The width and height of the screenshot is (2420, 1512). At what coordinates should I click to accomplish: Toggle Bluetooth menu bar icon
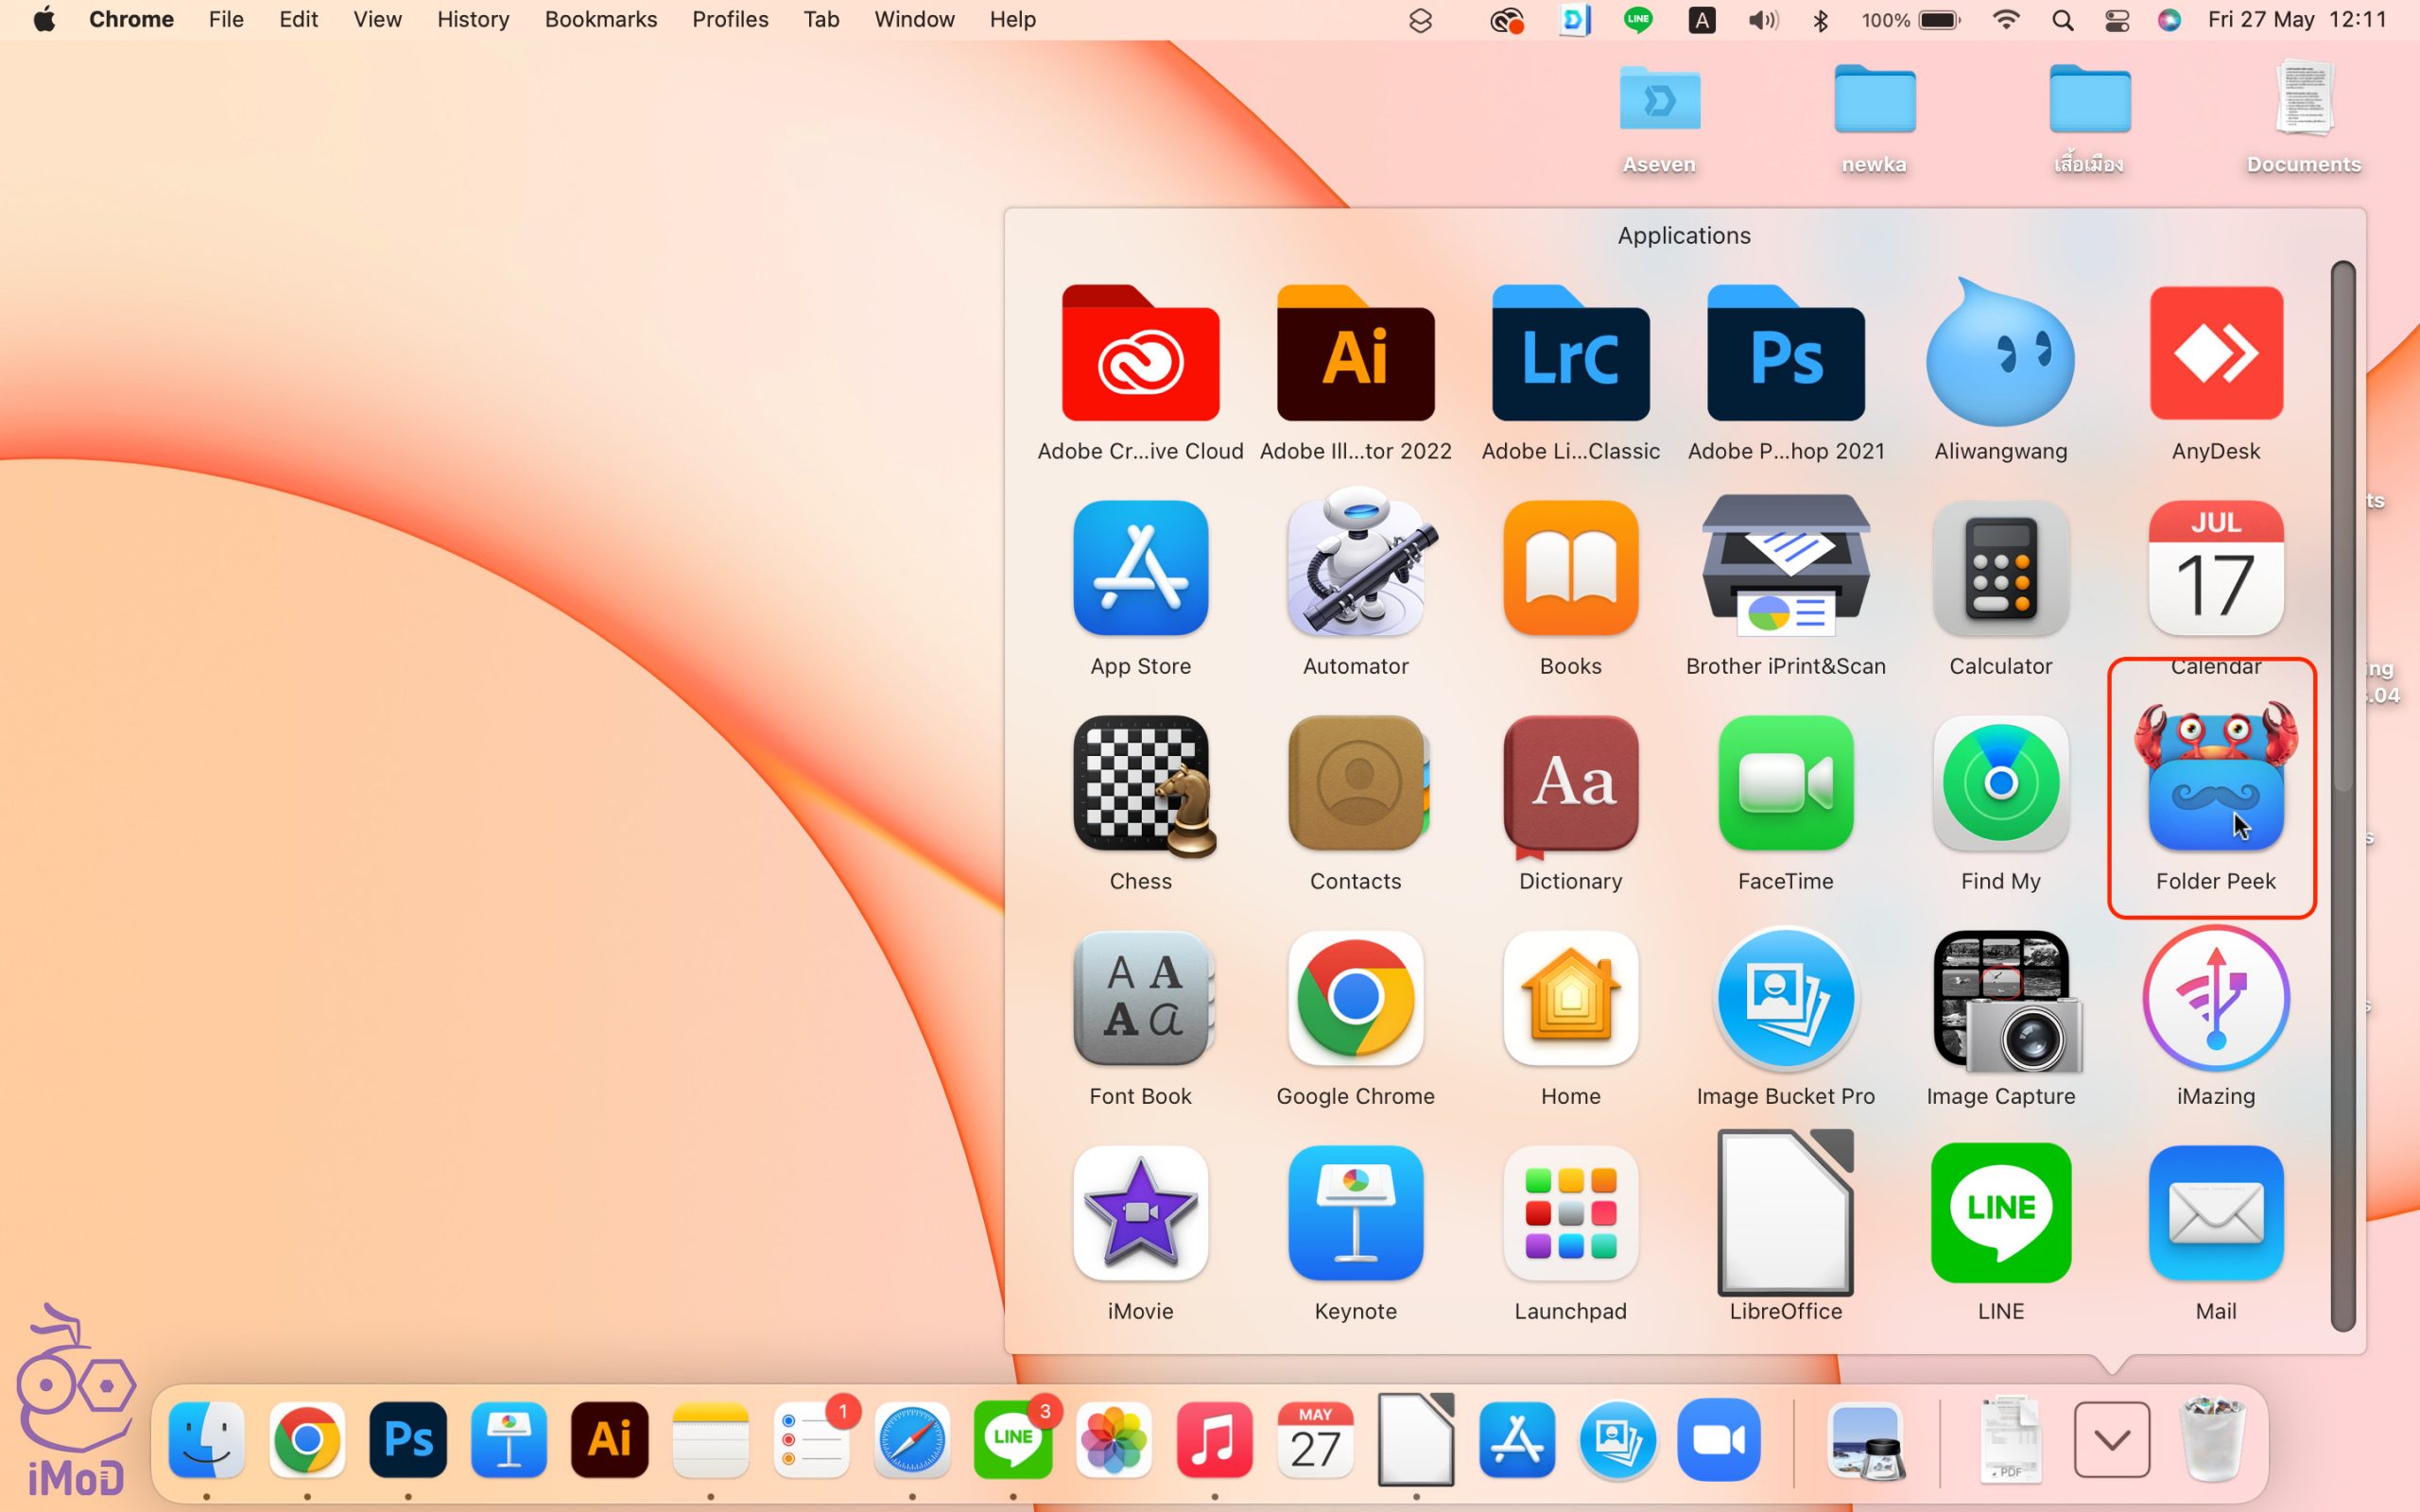[x=1821, y=20]
